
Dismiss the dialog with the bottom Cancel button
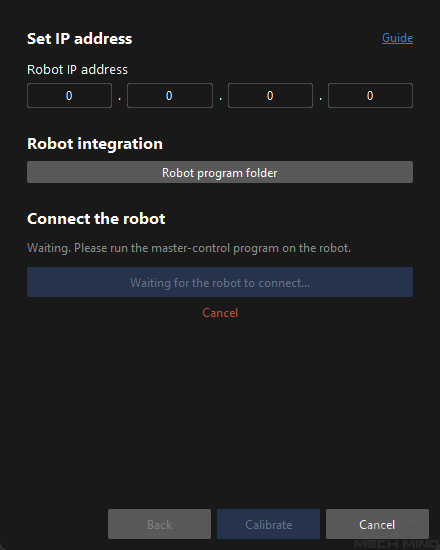pyautogui.click(x=377, y=524)
